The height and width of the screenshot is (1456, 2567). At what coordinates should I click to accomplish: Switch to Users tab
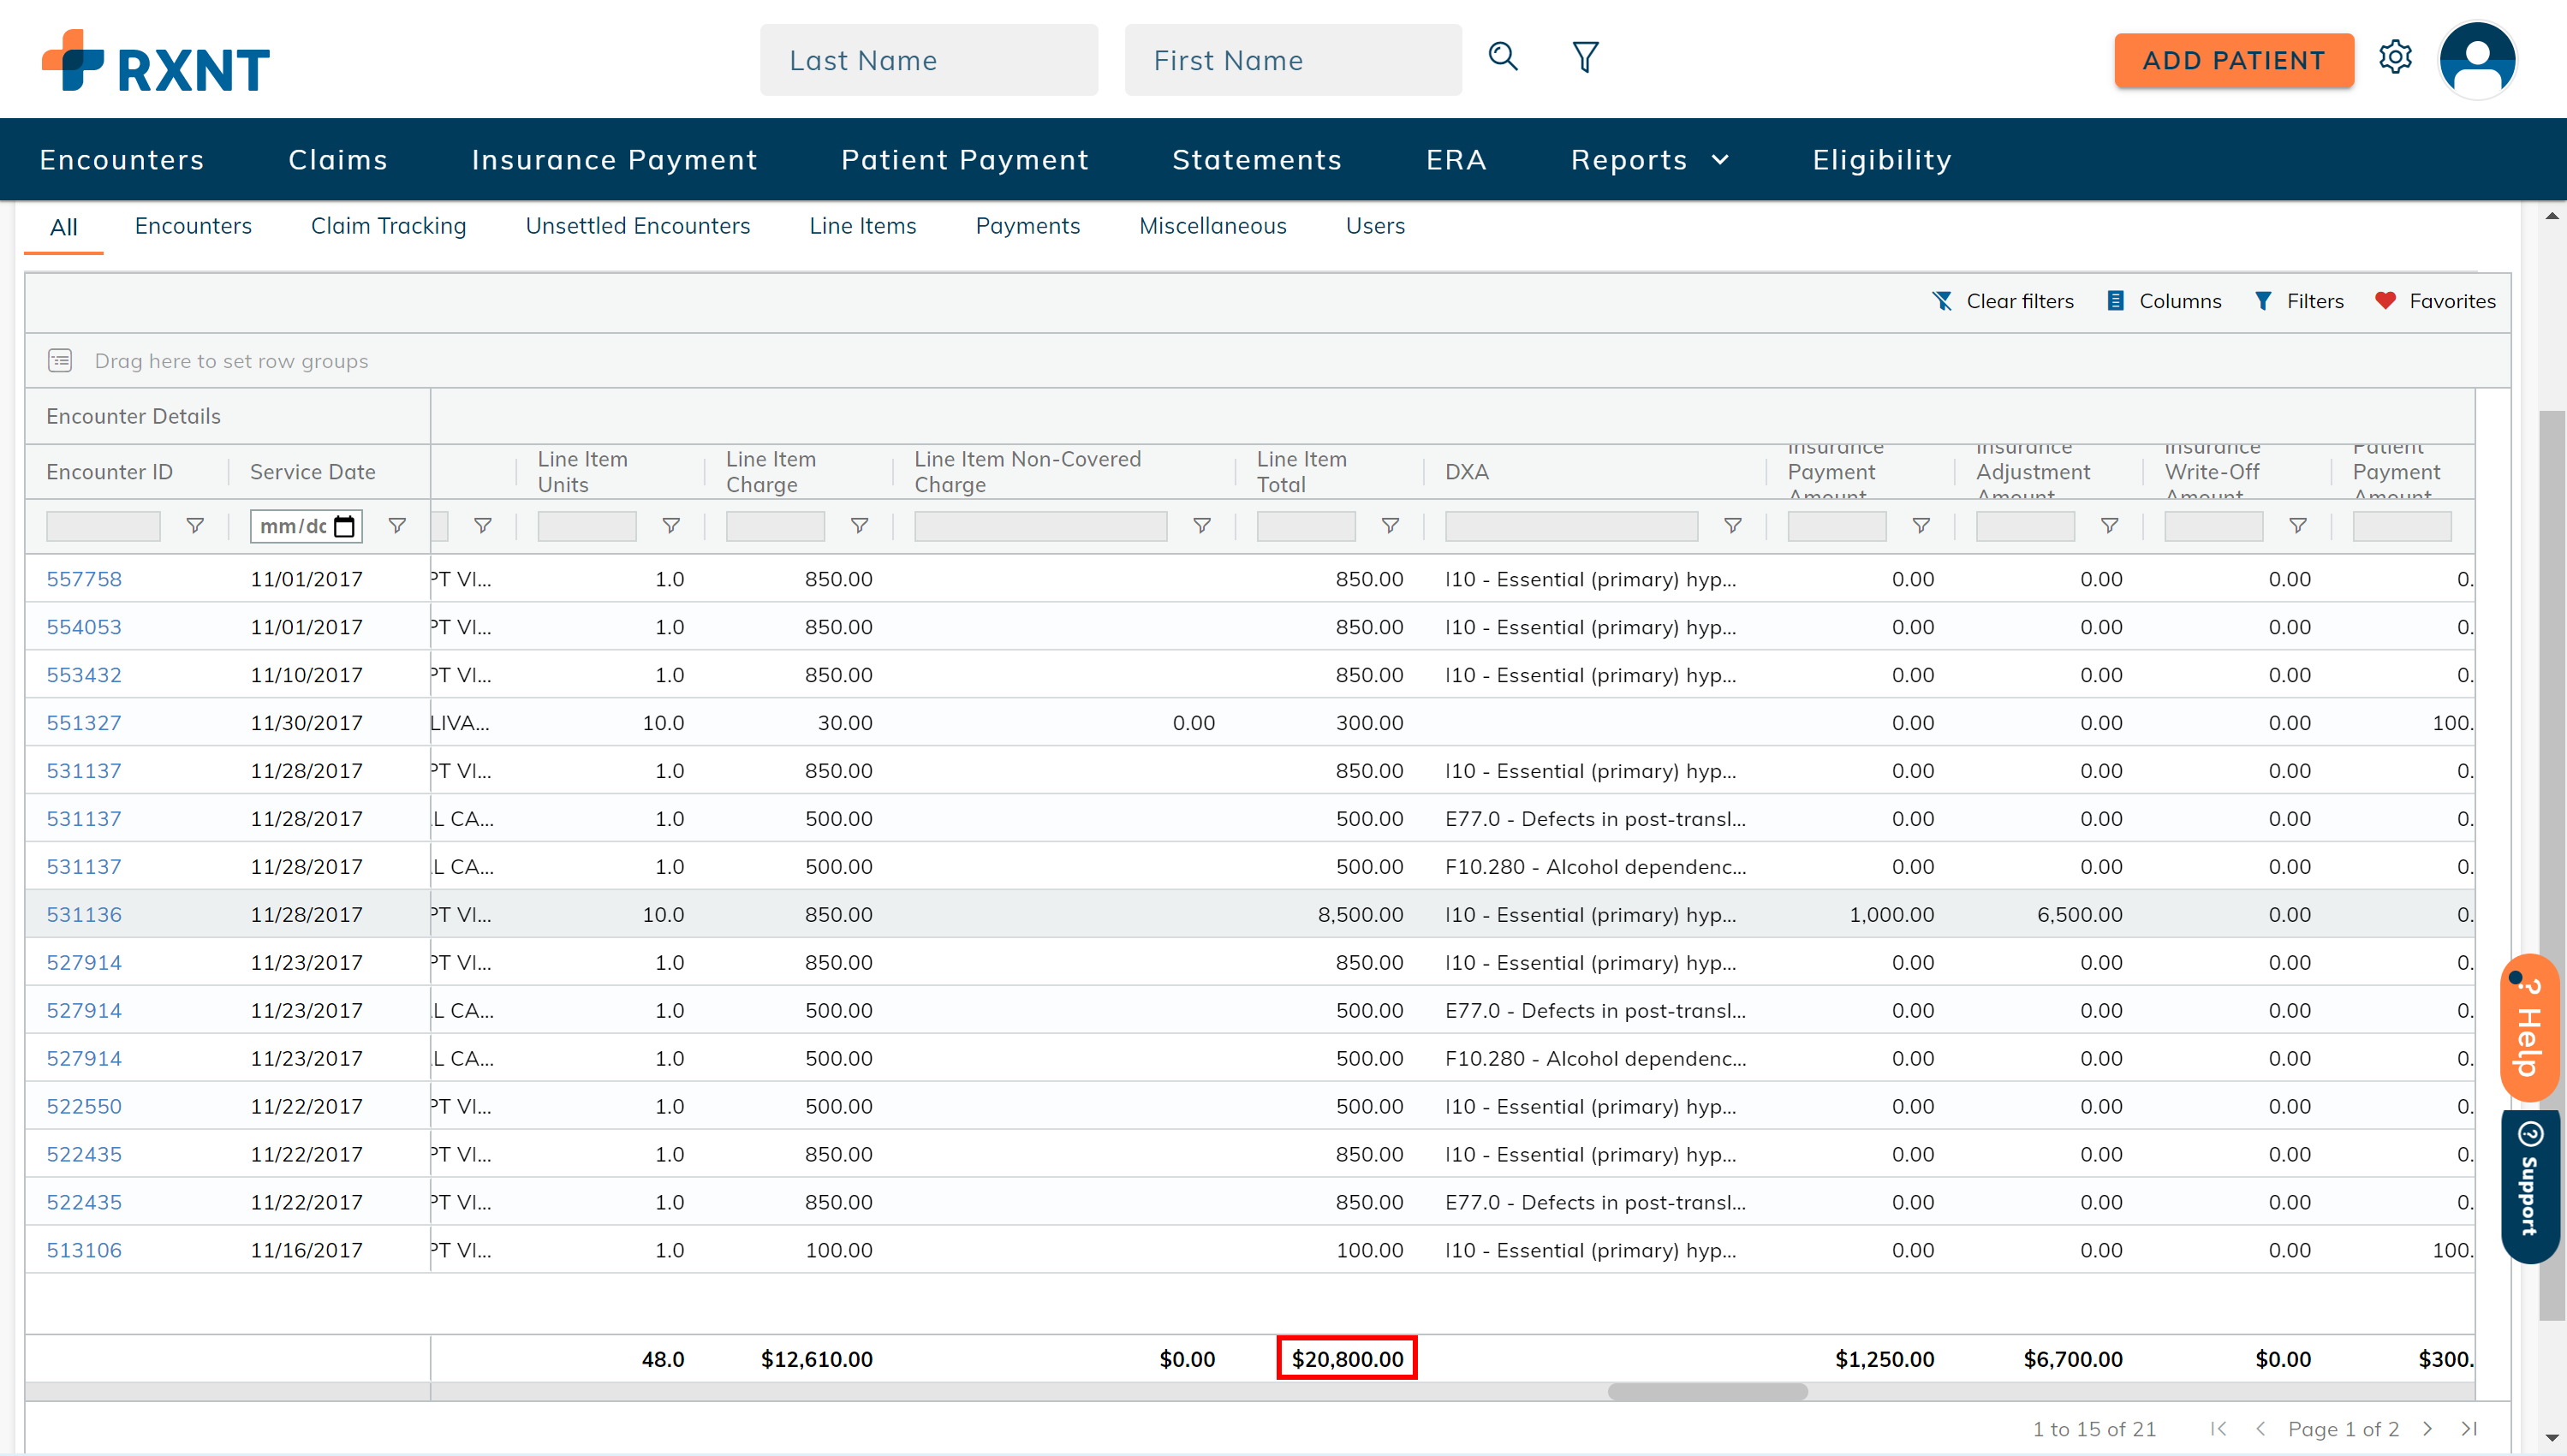pyautogui.click(x=1375, y=226)
